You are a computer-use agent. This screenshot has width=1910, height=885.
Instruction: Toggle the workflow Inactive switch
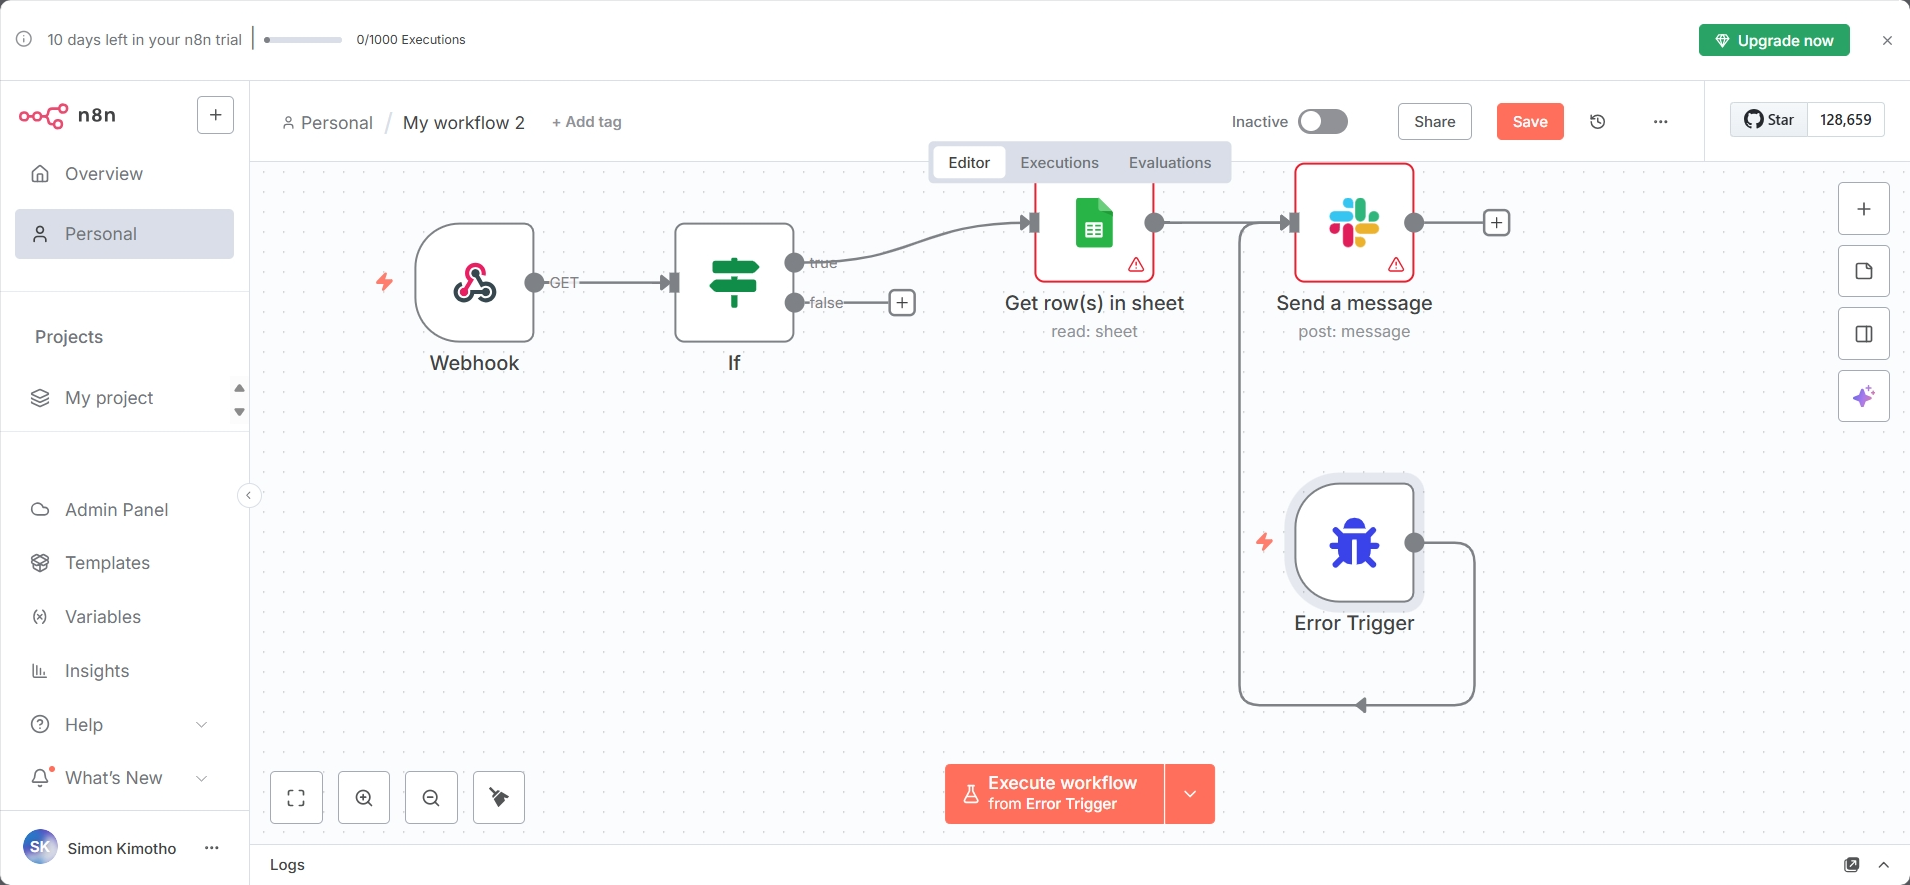click(1323, 122)
